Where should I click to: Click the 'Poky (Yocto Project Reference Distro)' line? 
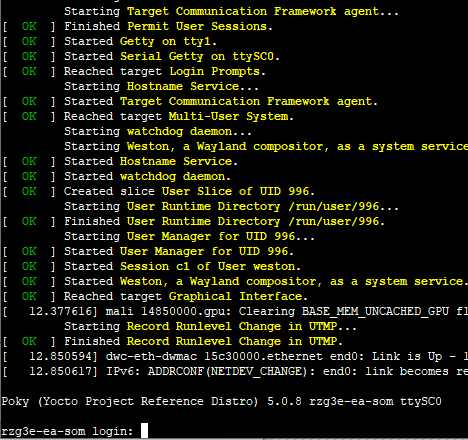click(221, 401)
